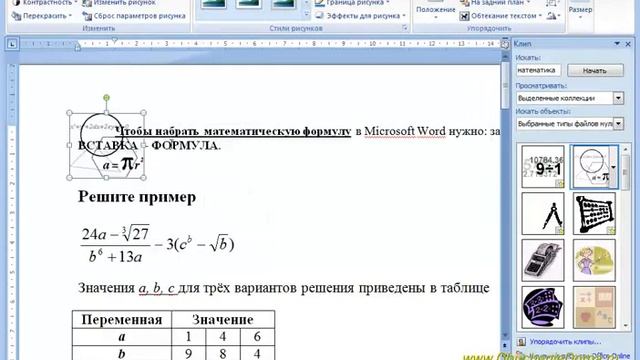The image size is (640, 360).
Task: Click На задний план option
Action: (496, 2)
